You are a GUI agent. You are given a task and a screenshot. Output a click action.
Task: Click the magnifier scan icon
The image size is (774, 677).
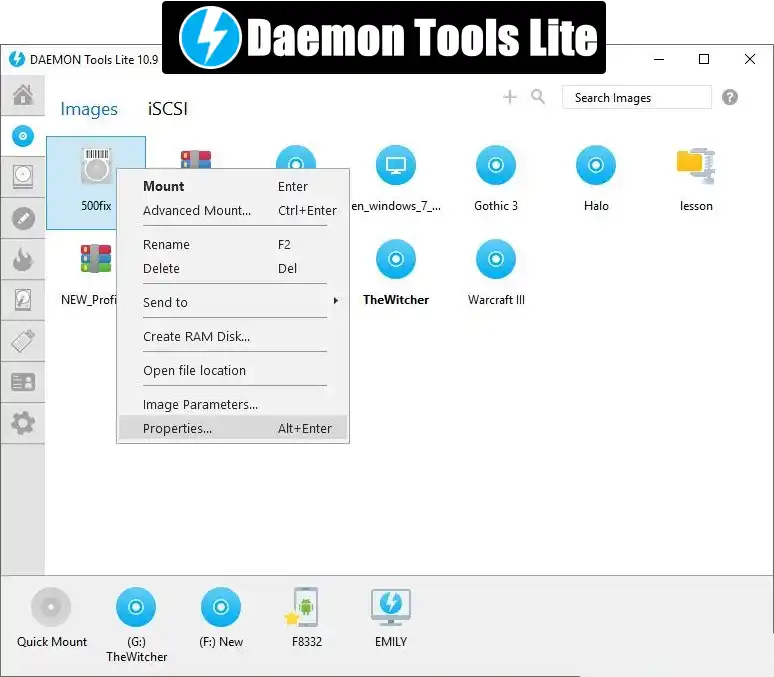coord(538,97)
